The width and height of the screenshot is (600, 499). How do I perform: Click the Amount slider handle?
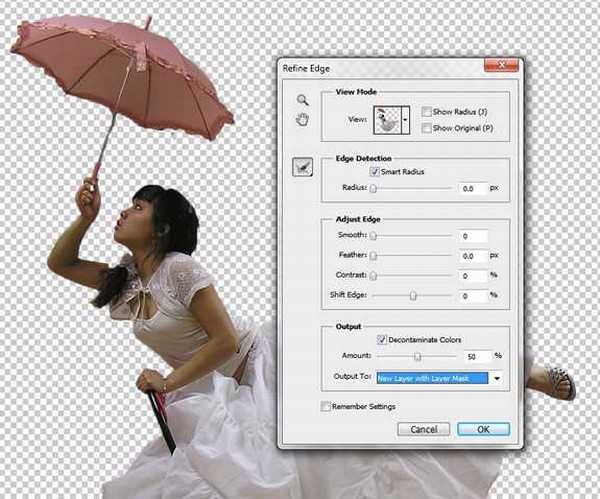point(417,356)
